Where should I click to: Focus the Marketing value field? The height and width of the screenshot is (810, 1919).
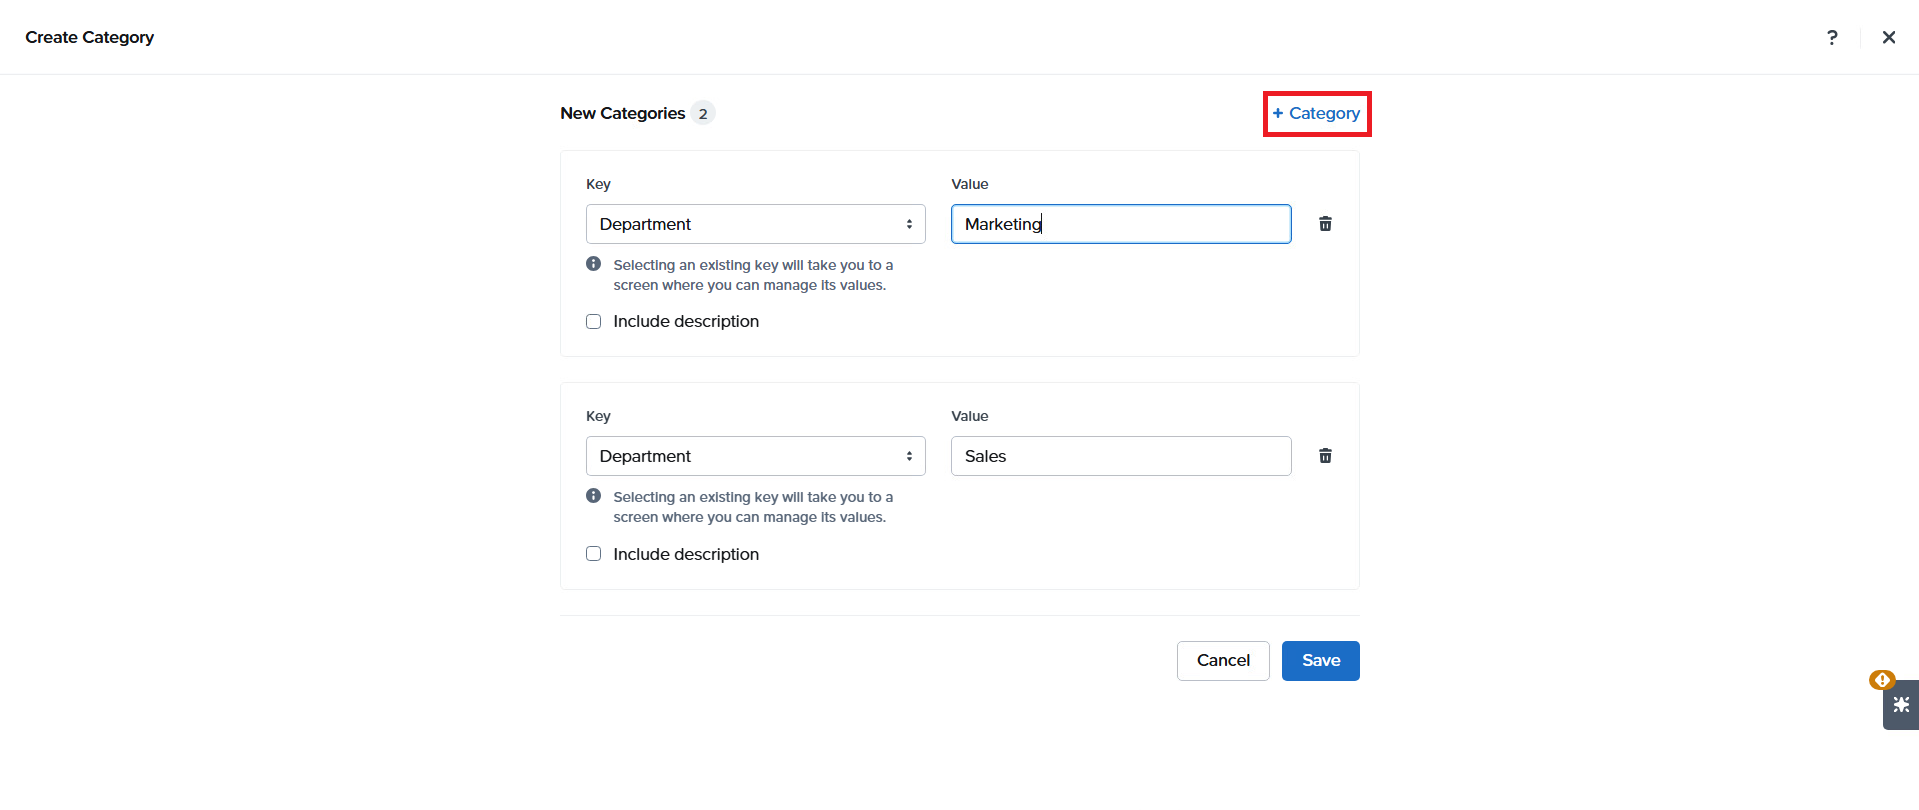[1121, 224]
